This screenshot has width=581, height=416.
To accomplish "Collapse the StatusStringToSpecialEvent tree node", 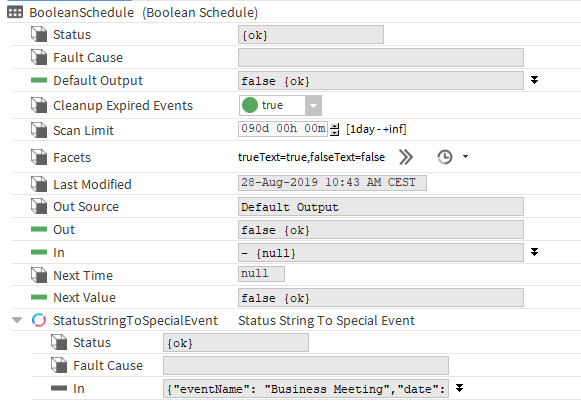I will click(x=17, y=320).
